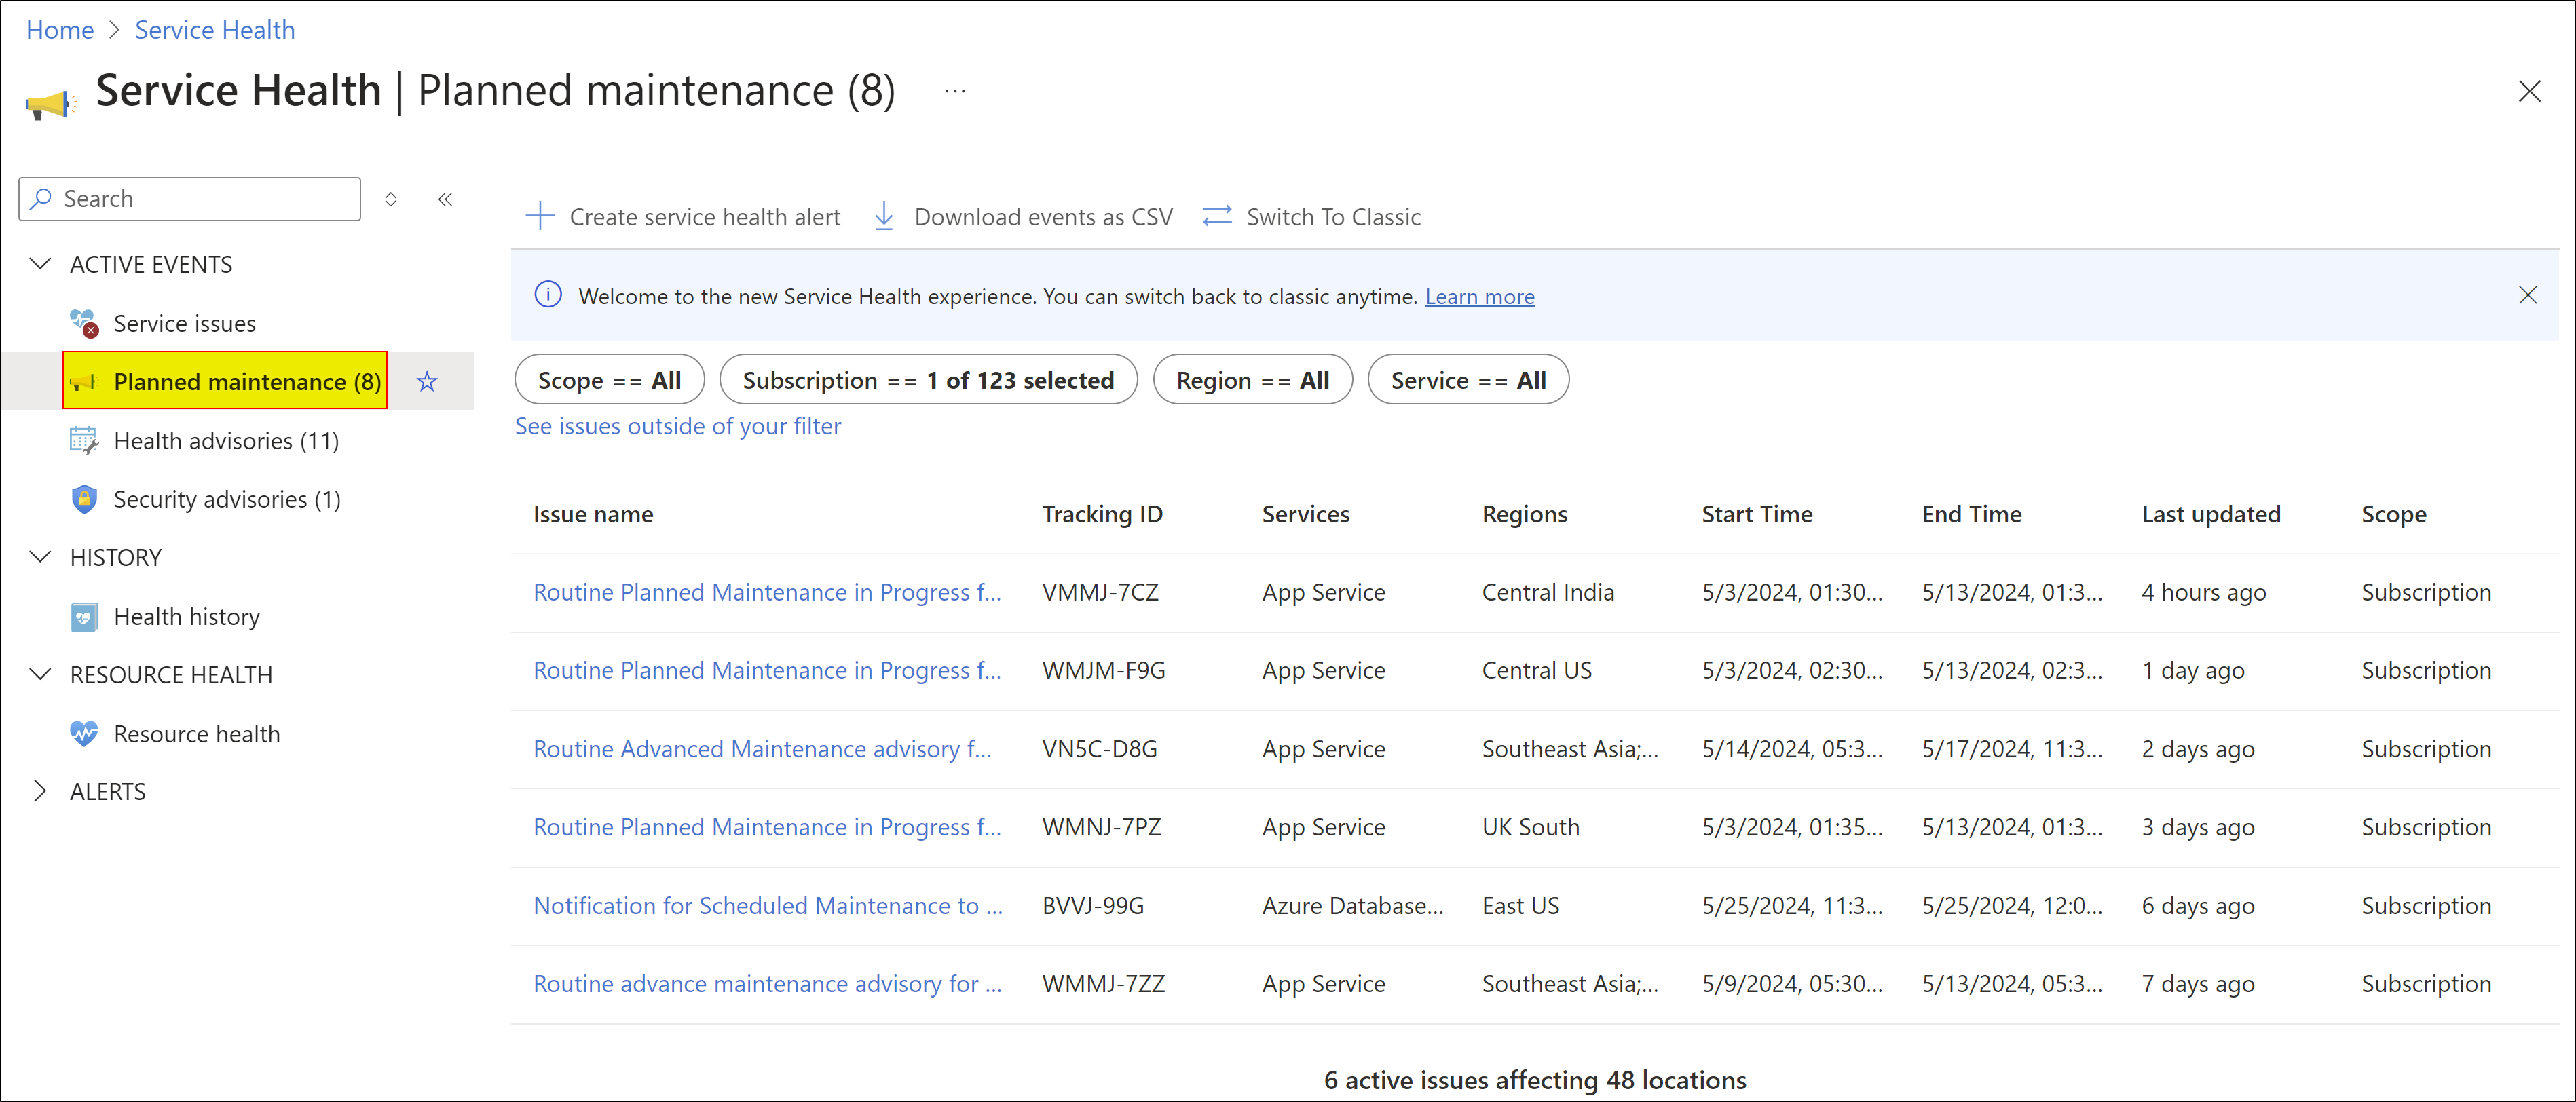
Task: Sort by Tracking ID column header
Action: coord(1102,514)
